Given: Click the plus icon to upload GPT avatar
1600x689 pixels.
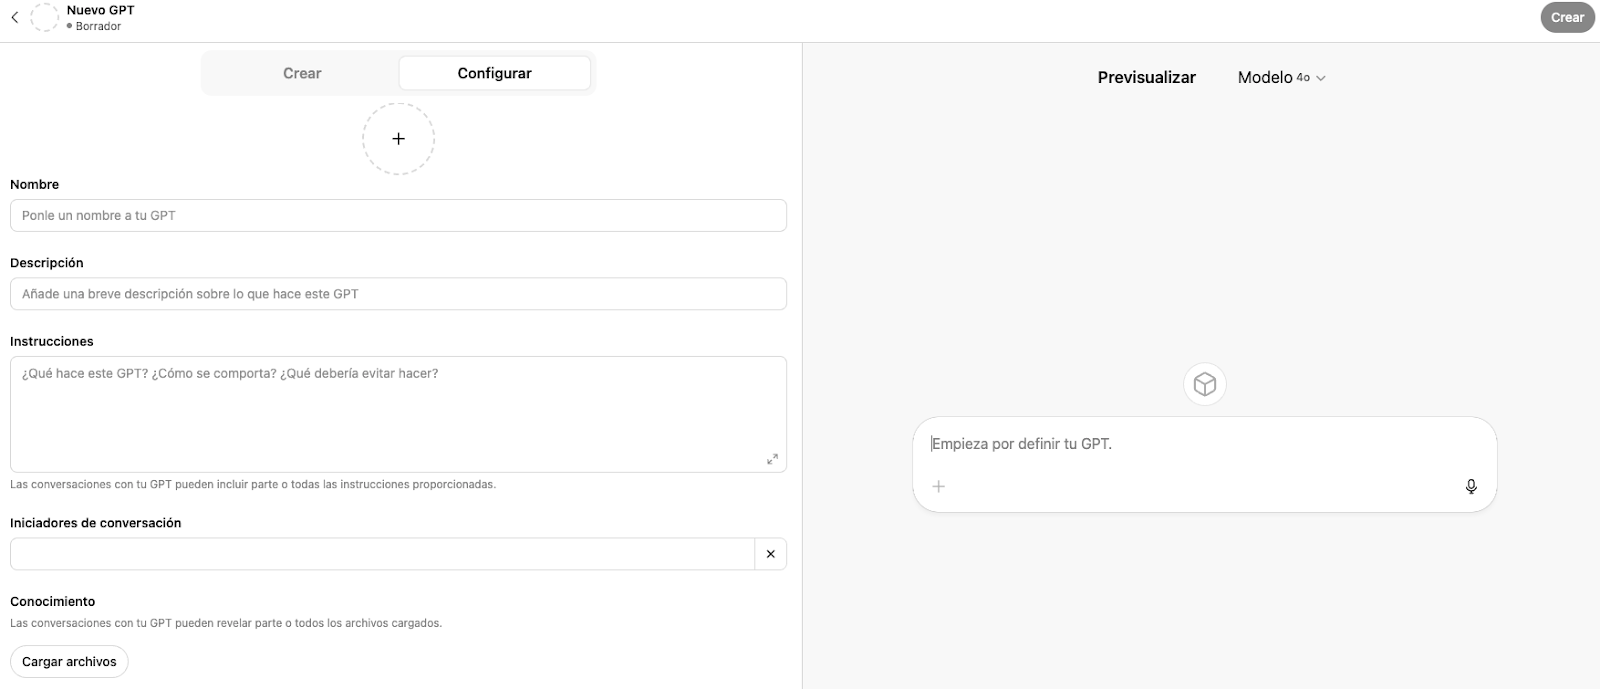Looking at the screenshot, I should tap(398, 138).
